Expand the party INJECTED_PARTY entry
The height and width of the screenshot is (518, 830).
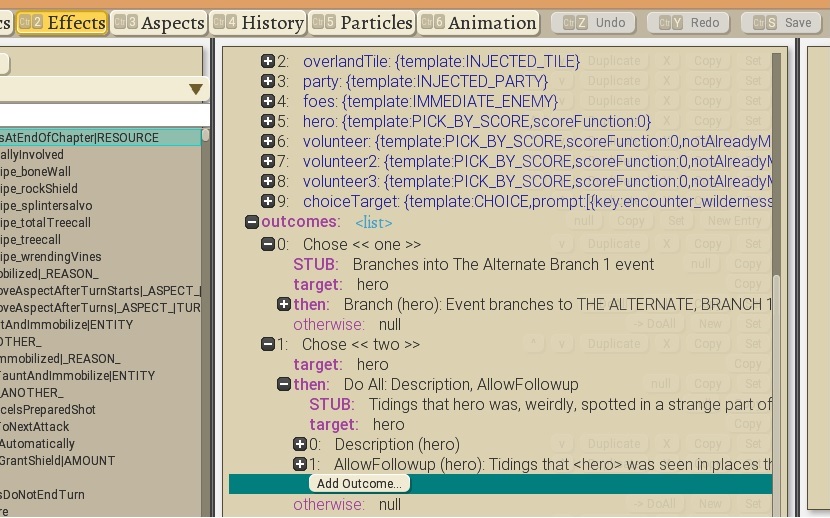click(268, 81)
